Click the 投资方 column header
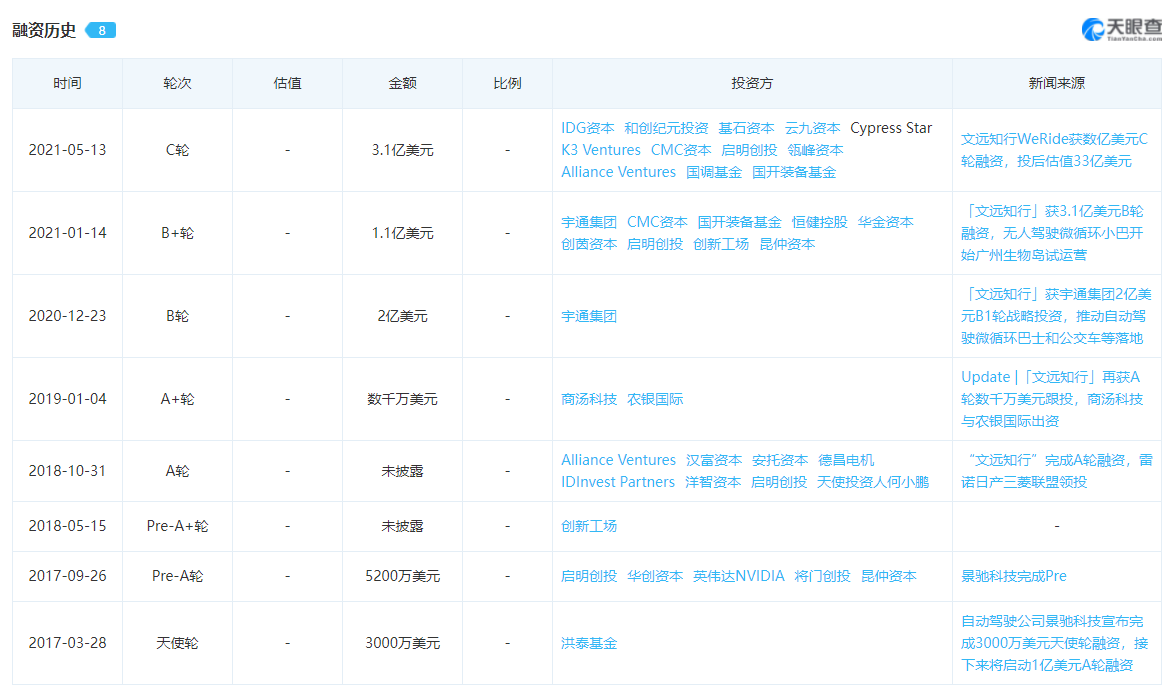Image resolution: width=1172 pixels, height=689 pixels. pyautogui.click(x=752, y=84)
